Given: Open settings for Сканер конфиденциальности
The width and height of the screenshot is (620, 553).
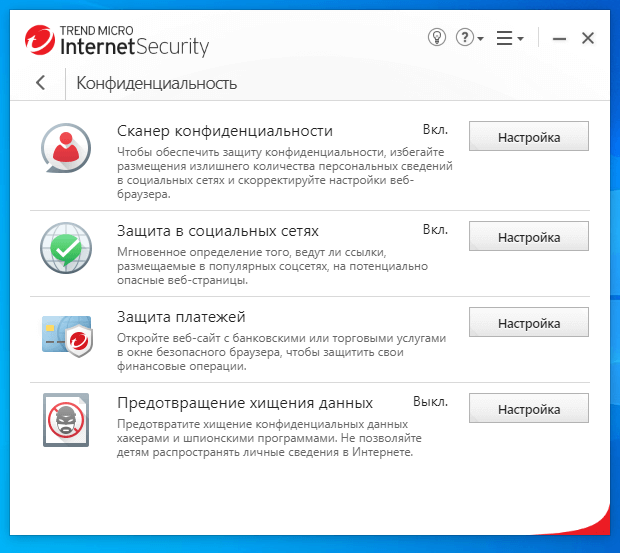Looking at the screenshot, I should (528, 137).
